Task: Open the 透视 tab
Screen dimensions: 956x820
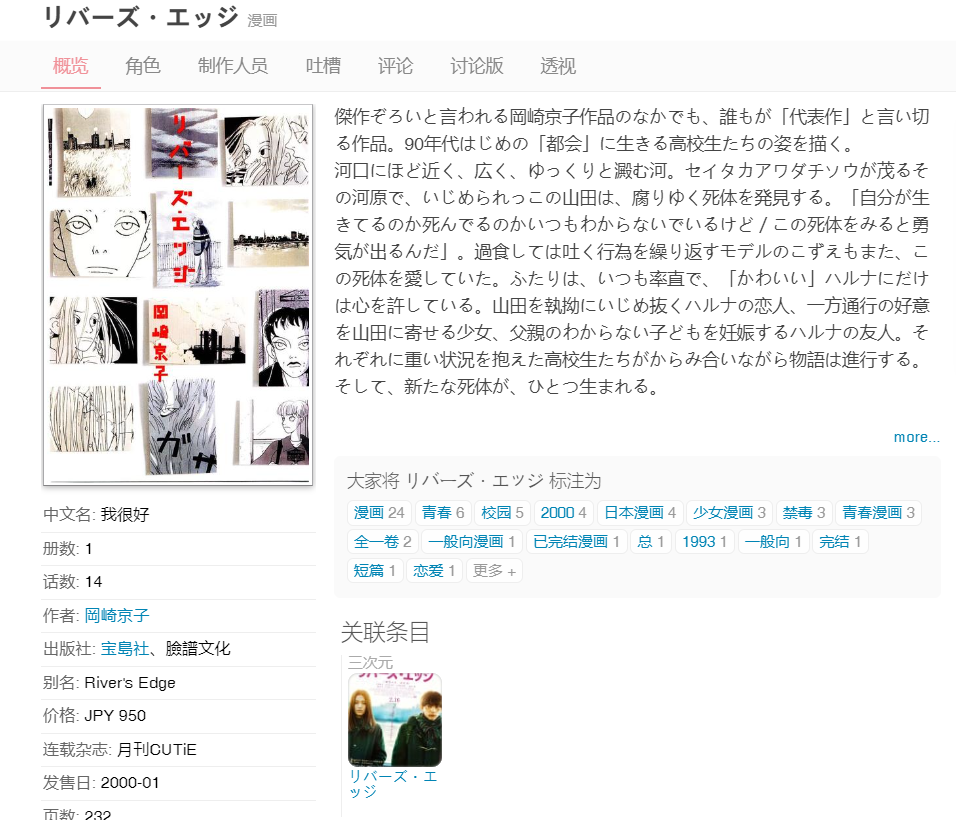Action: pos(558,67)
